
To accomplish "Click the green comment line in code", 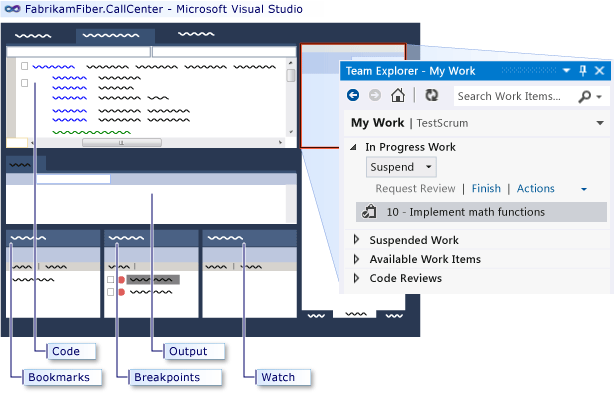I will coord(92,132).
